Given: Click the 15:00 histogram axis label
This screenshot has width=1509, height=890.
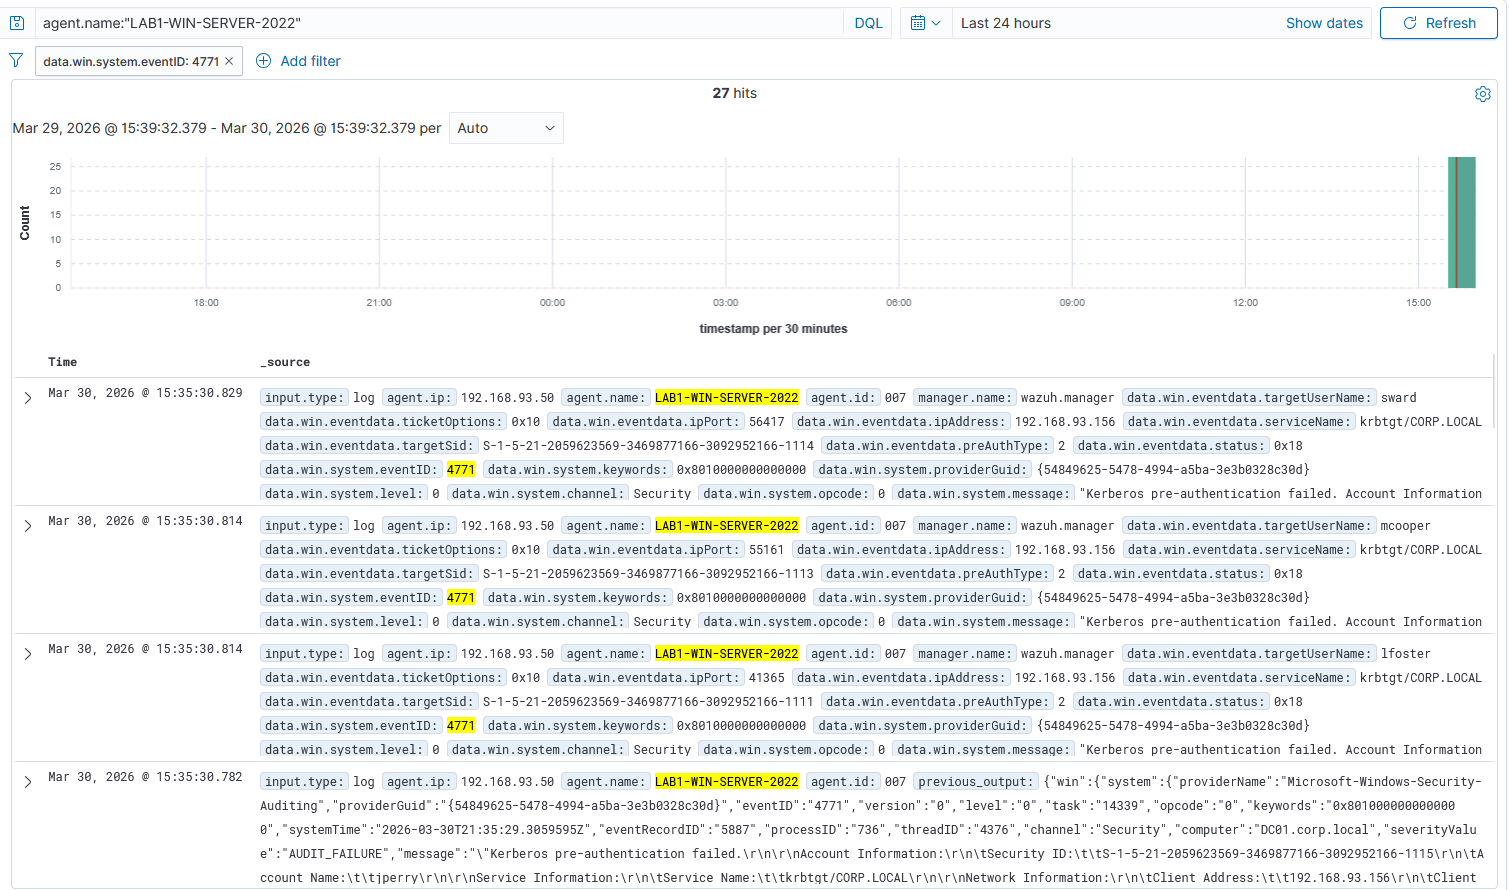Looking at the screenshot, I should click(1418, 302).
